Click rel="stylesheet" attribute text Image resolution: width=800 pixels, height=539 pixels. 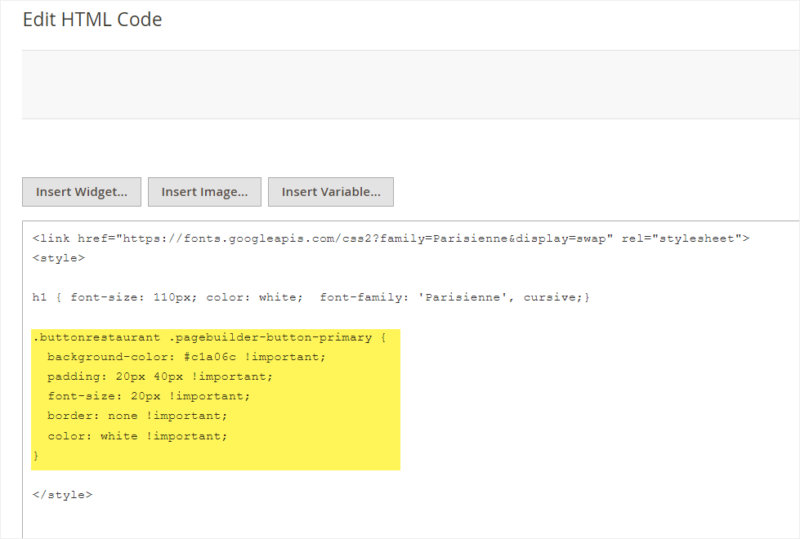(681, 238)
